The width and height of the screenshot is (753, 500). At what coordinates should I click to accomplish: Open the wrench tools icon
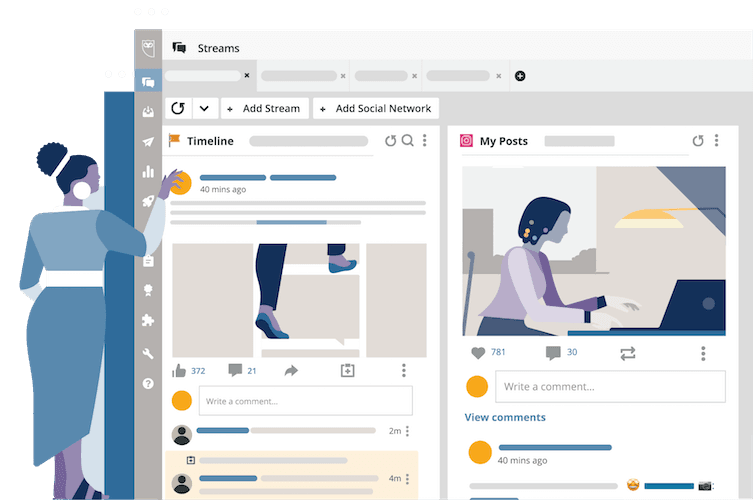tap(148, 353)
